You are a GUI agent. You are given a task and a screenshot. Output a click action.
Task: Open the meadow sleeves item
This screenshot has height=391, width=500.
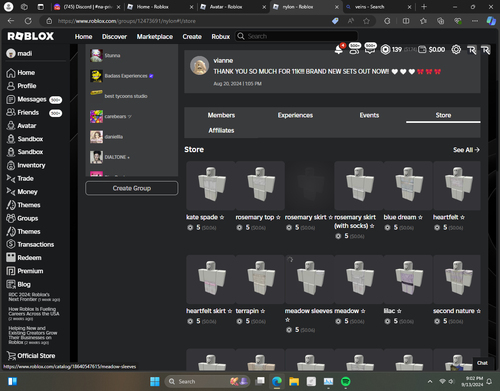tap(309, 294)
